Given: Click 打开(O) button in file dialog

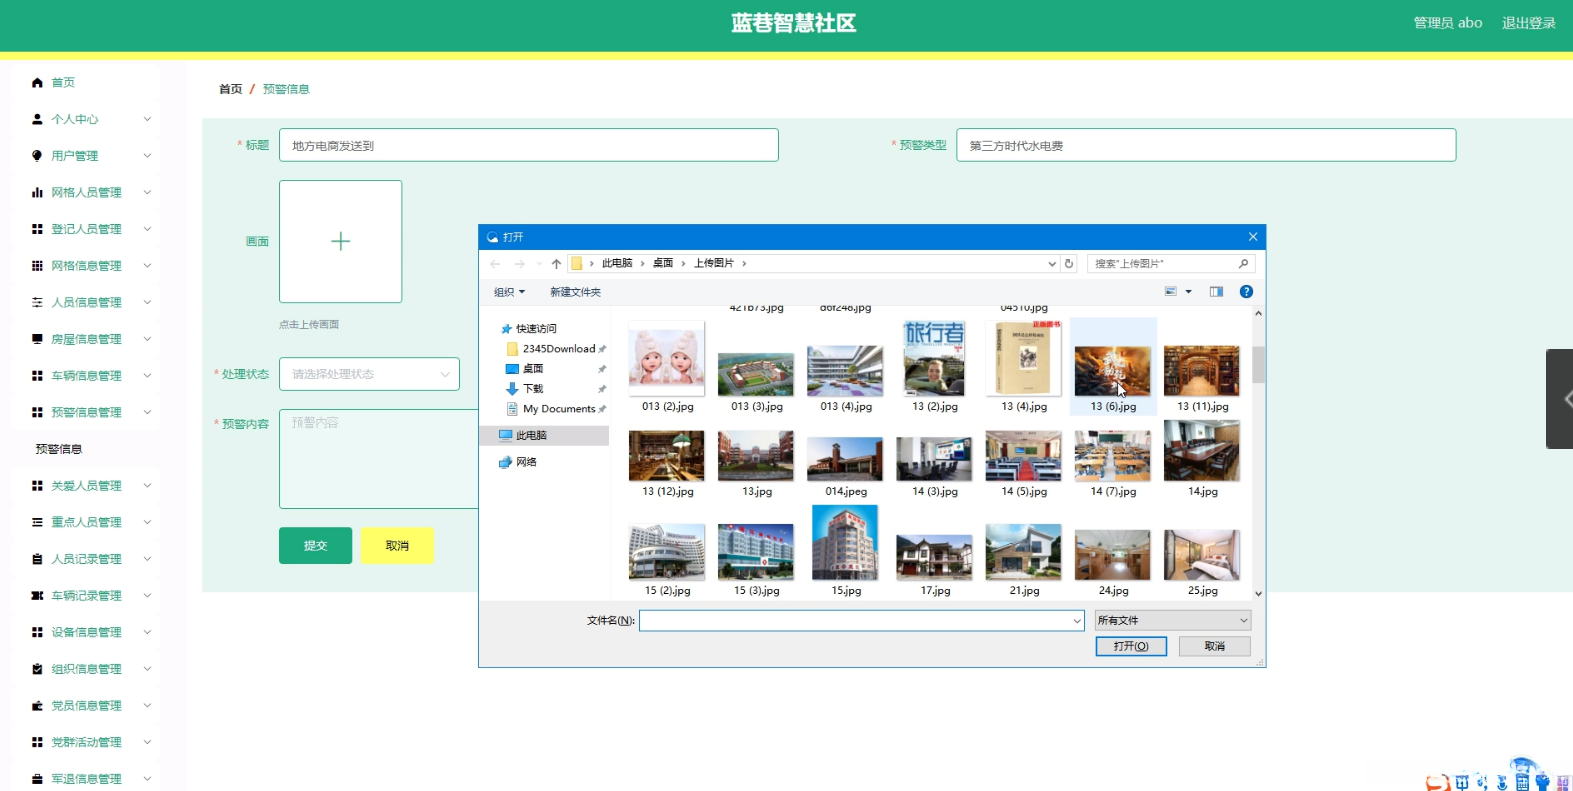Looking at the screenshot, I should [1131, 647].
